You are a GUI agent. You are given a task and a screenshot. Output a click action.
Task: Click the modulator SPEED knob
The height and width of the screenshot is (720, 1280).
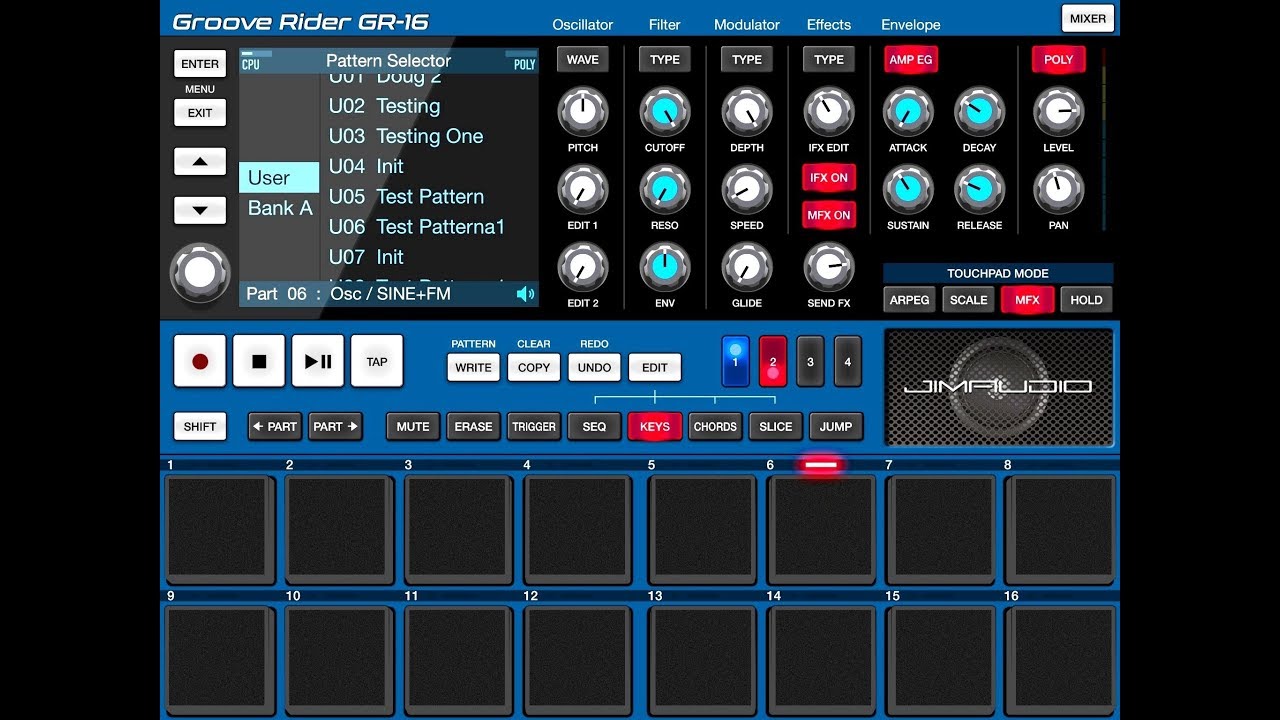click(x=747, y=190)
